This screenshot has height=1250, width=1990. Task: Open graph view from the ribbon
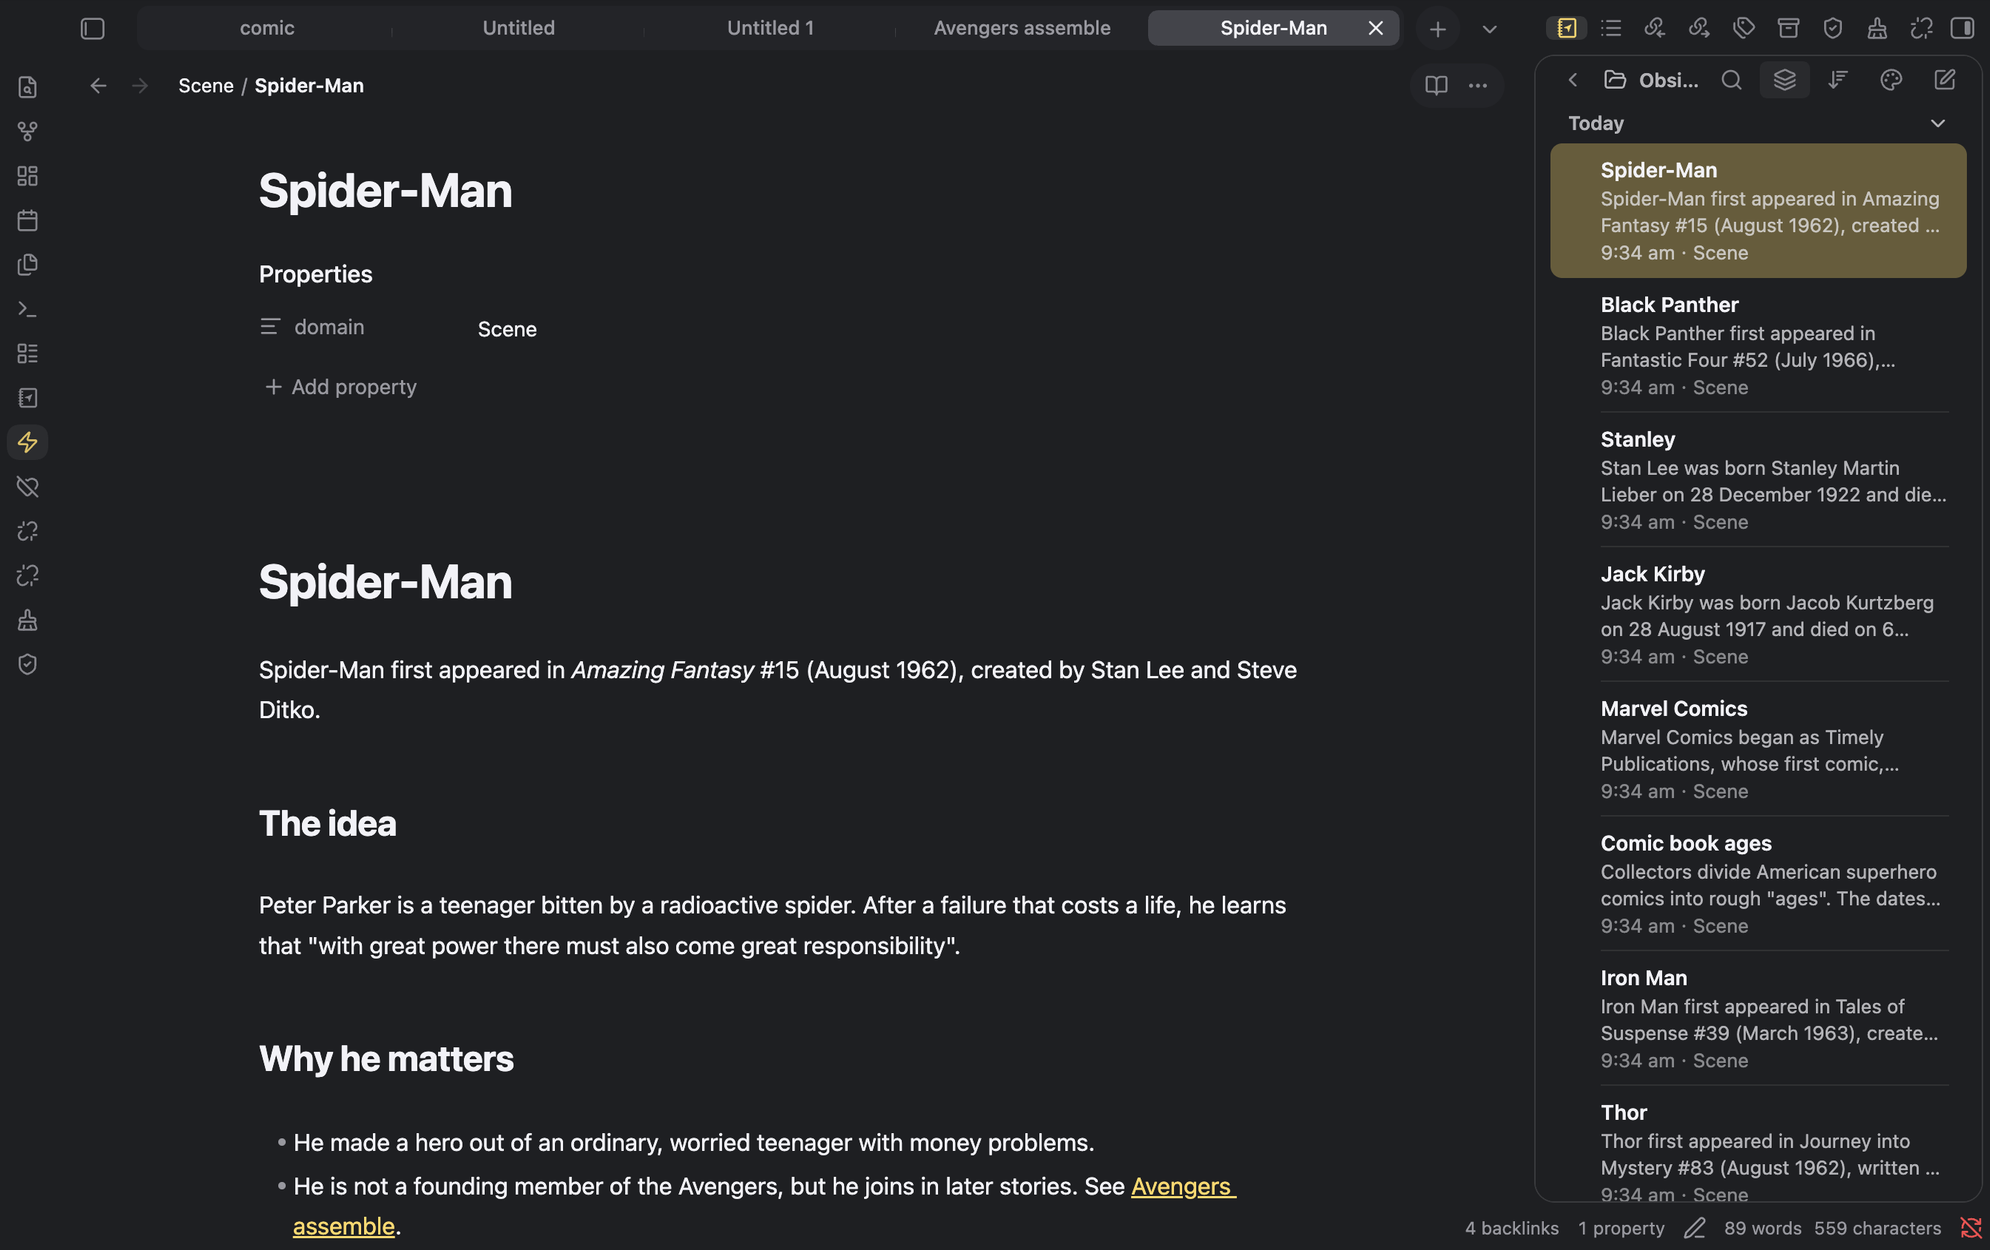pyautogui.click(x=28, y=132)
